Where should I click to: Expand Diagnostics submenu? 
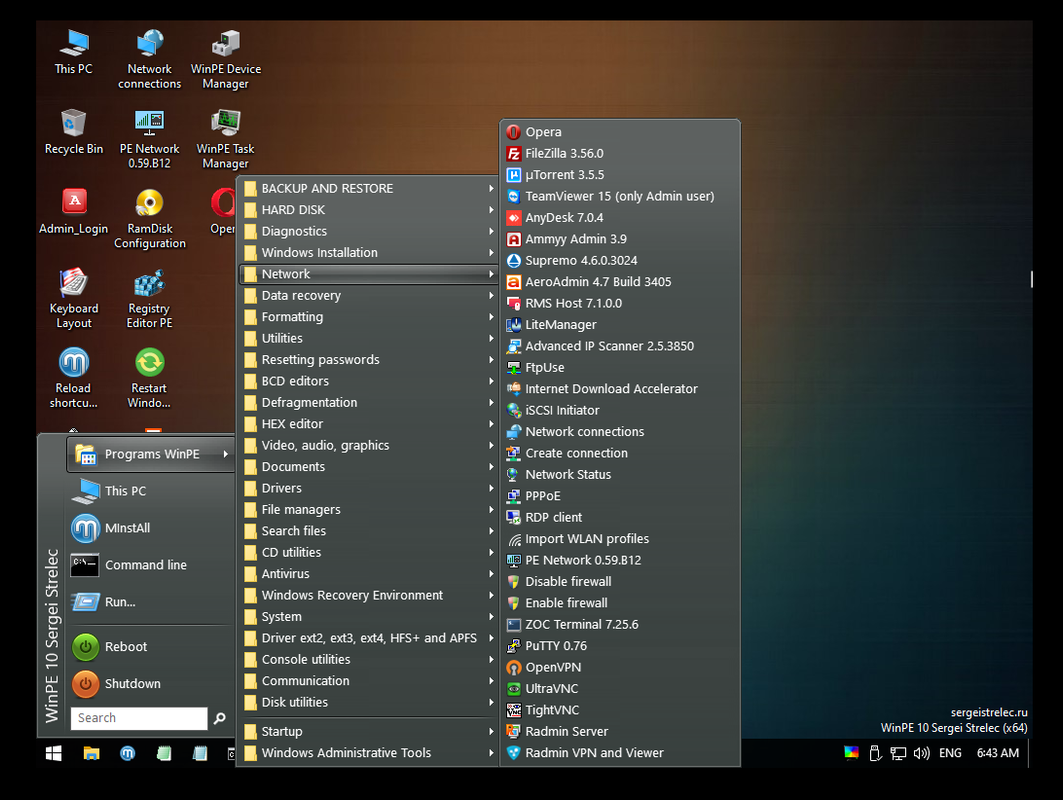368,231
